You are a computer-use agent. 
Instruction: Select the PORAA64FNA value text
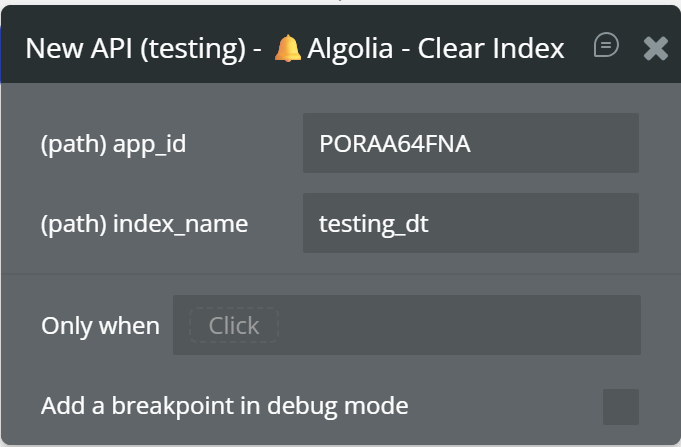394,144
